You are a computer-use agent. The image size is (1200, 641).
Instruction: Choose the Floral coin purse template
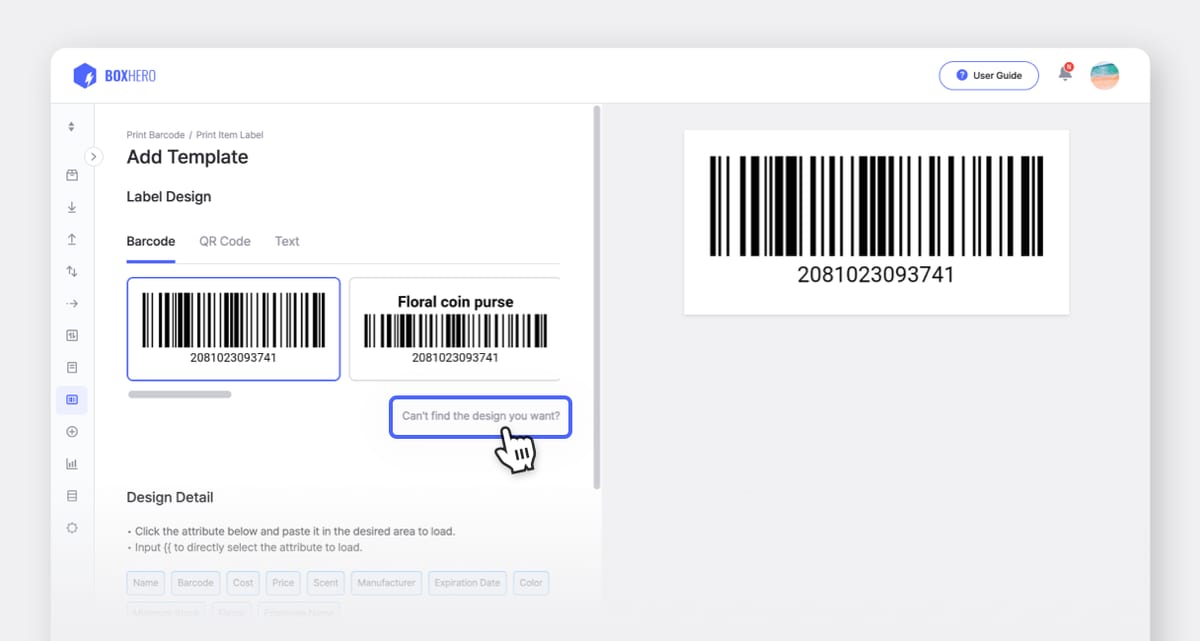(455, 329)
